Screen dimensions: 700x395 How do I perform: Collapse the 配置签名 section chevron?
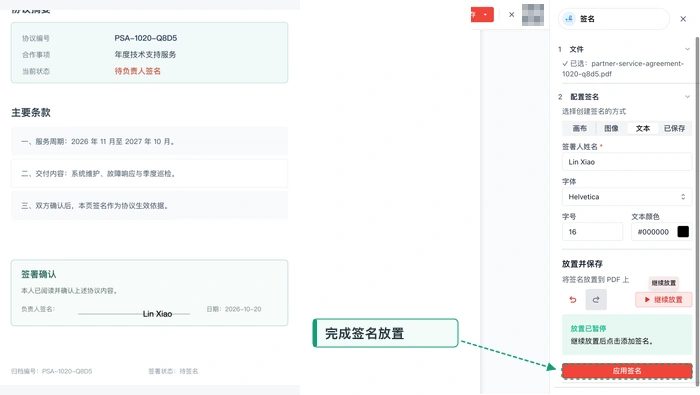click(x=687, y=96)
